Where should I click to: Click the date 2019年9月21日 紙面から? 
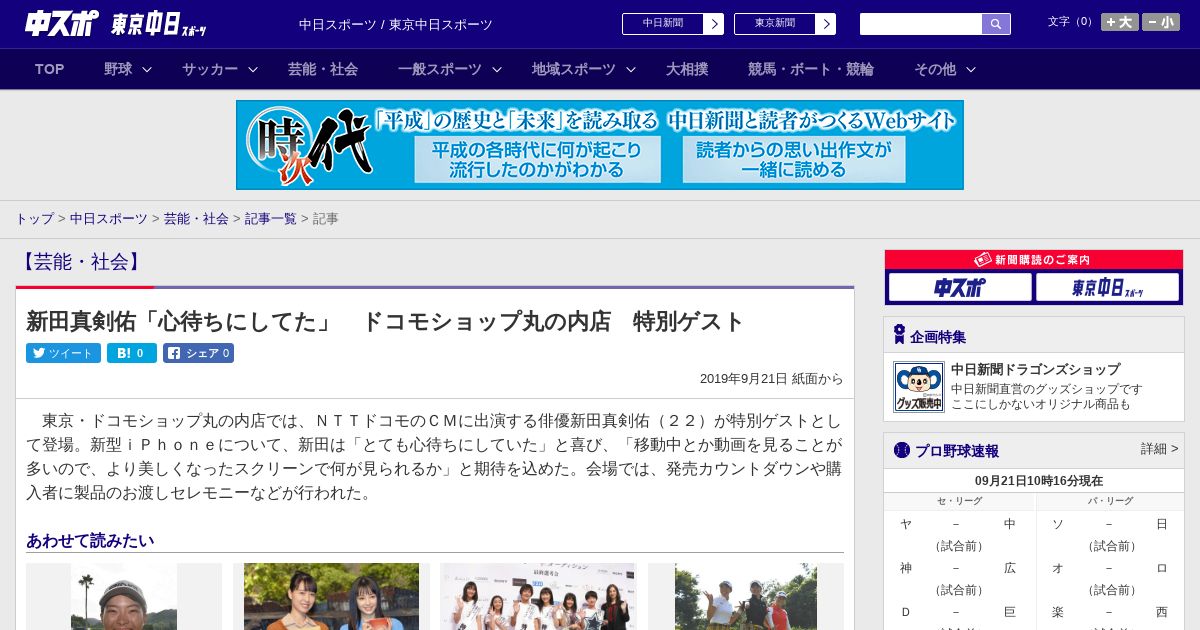772,379
